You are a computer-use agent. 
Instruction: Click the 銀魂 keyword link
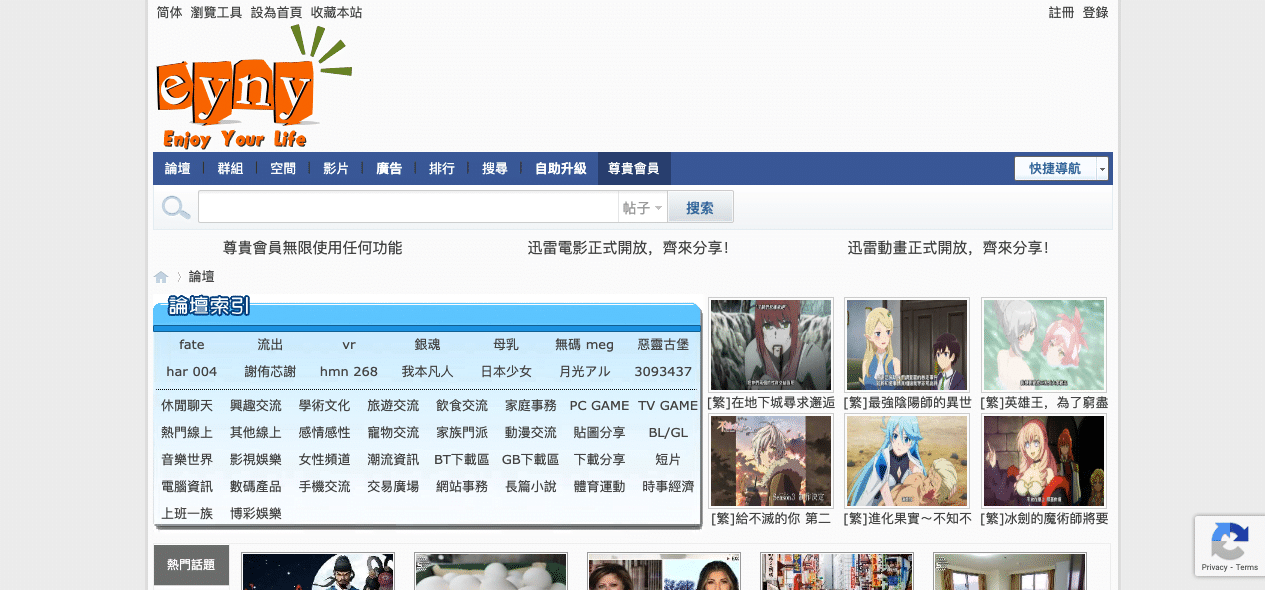coord(427,344)
